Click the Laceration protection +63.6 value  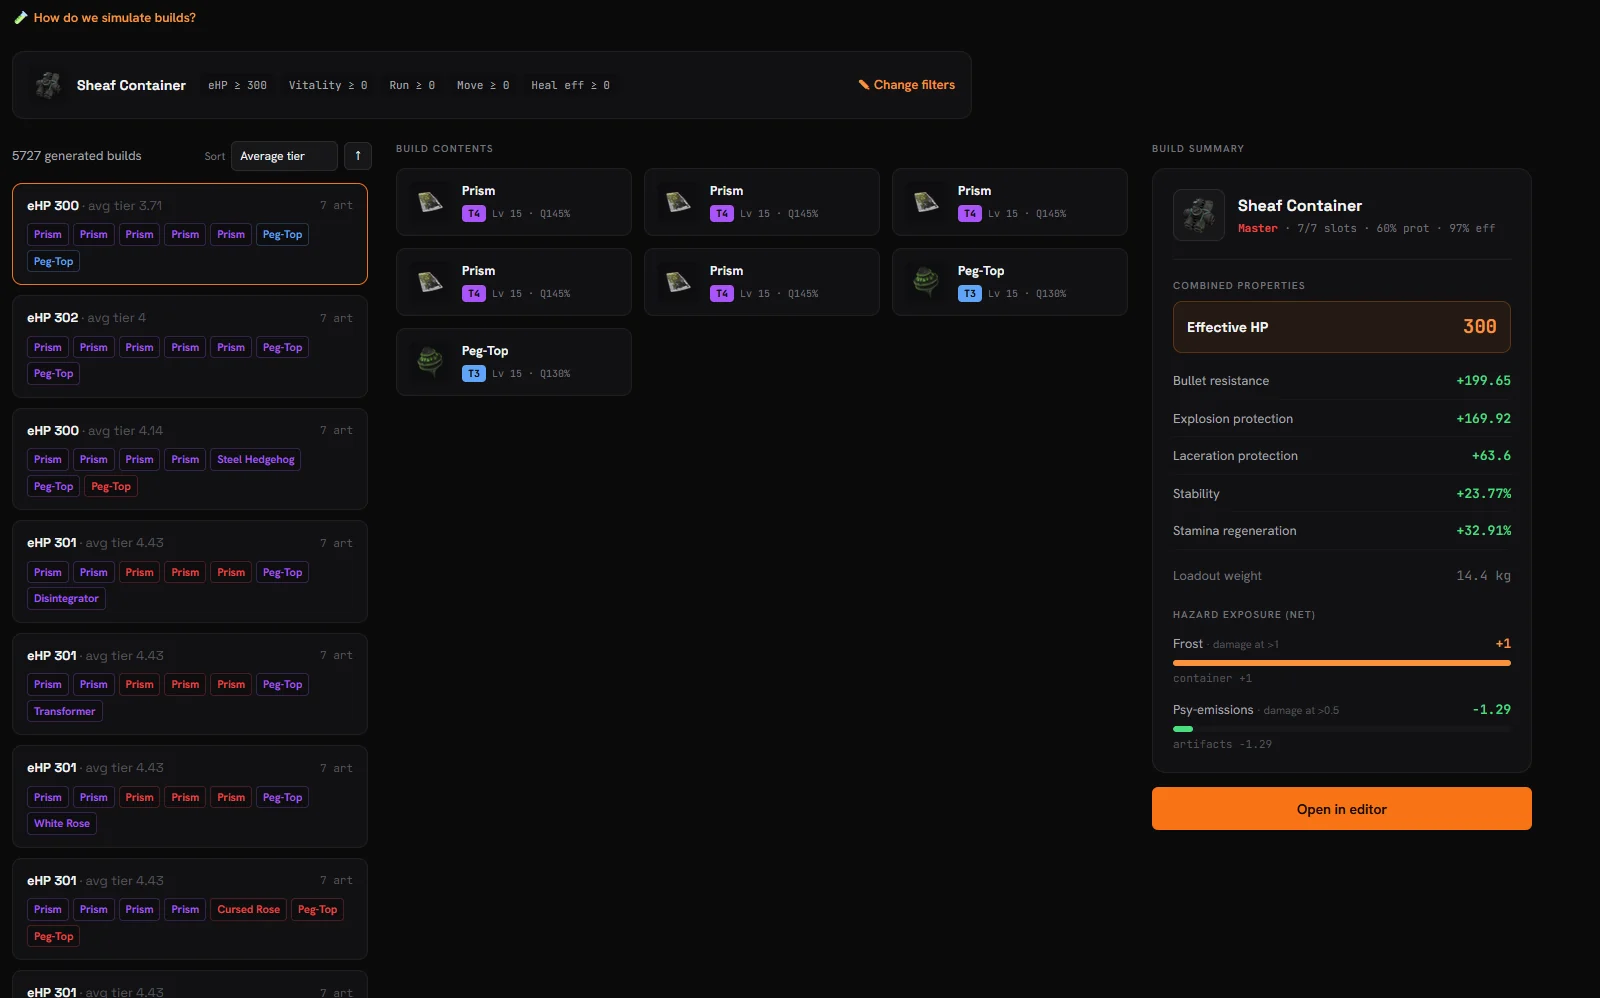[1491, 456]
